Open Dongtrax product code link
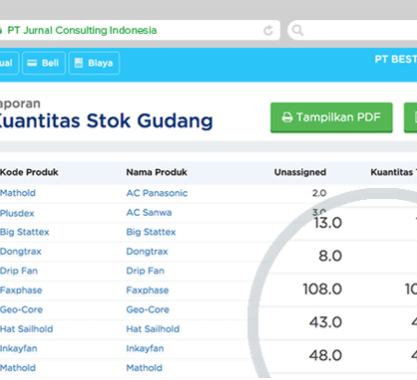417x380 pixels. 21,251
